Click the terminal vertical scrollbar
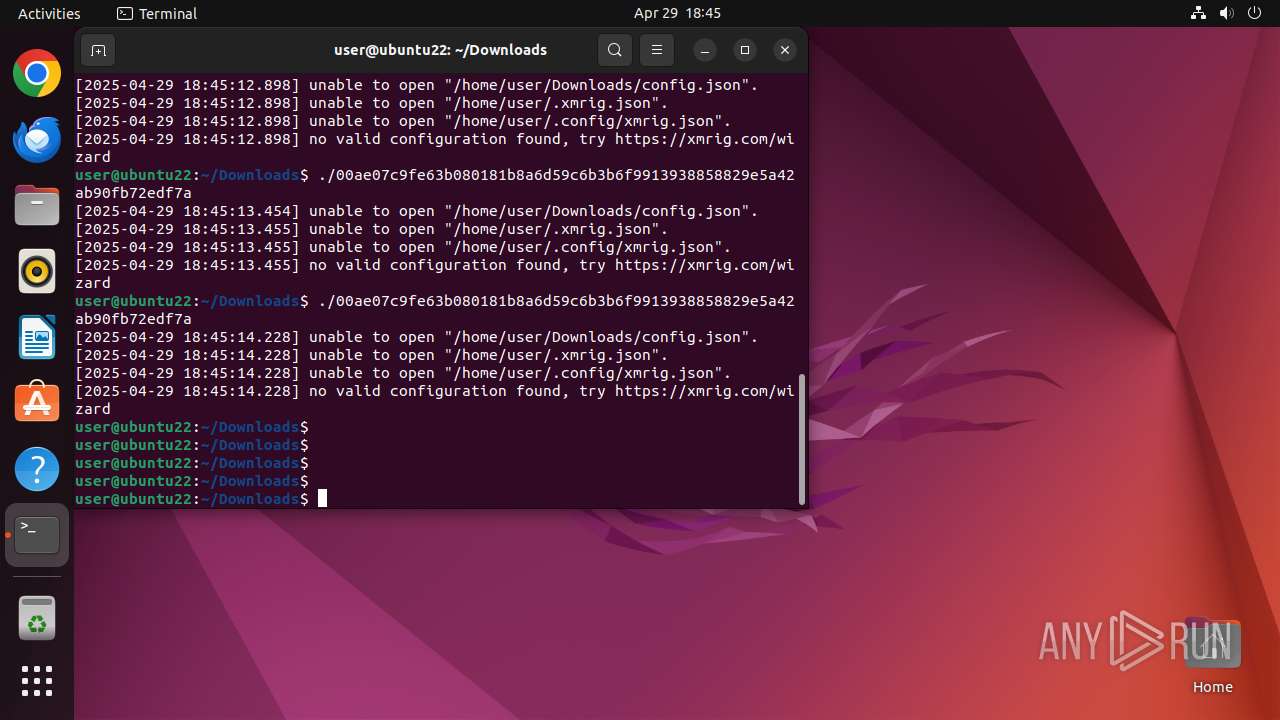This screenshot has width=1280, height=720. tap(802, 440)
